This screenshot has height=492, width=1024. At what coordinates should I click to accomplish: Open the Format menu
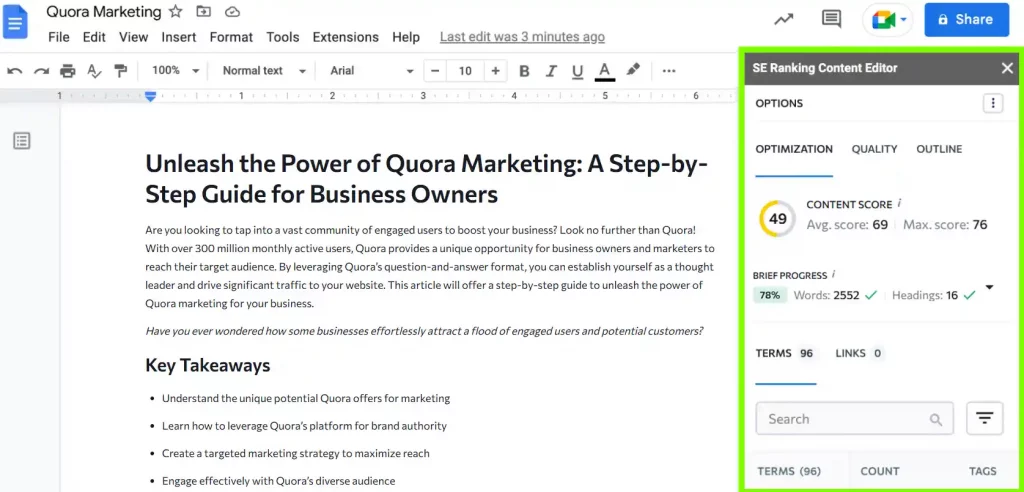(231, 37)
